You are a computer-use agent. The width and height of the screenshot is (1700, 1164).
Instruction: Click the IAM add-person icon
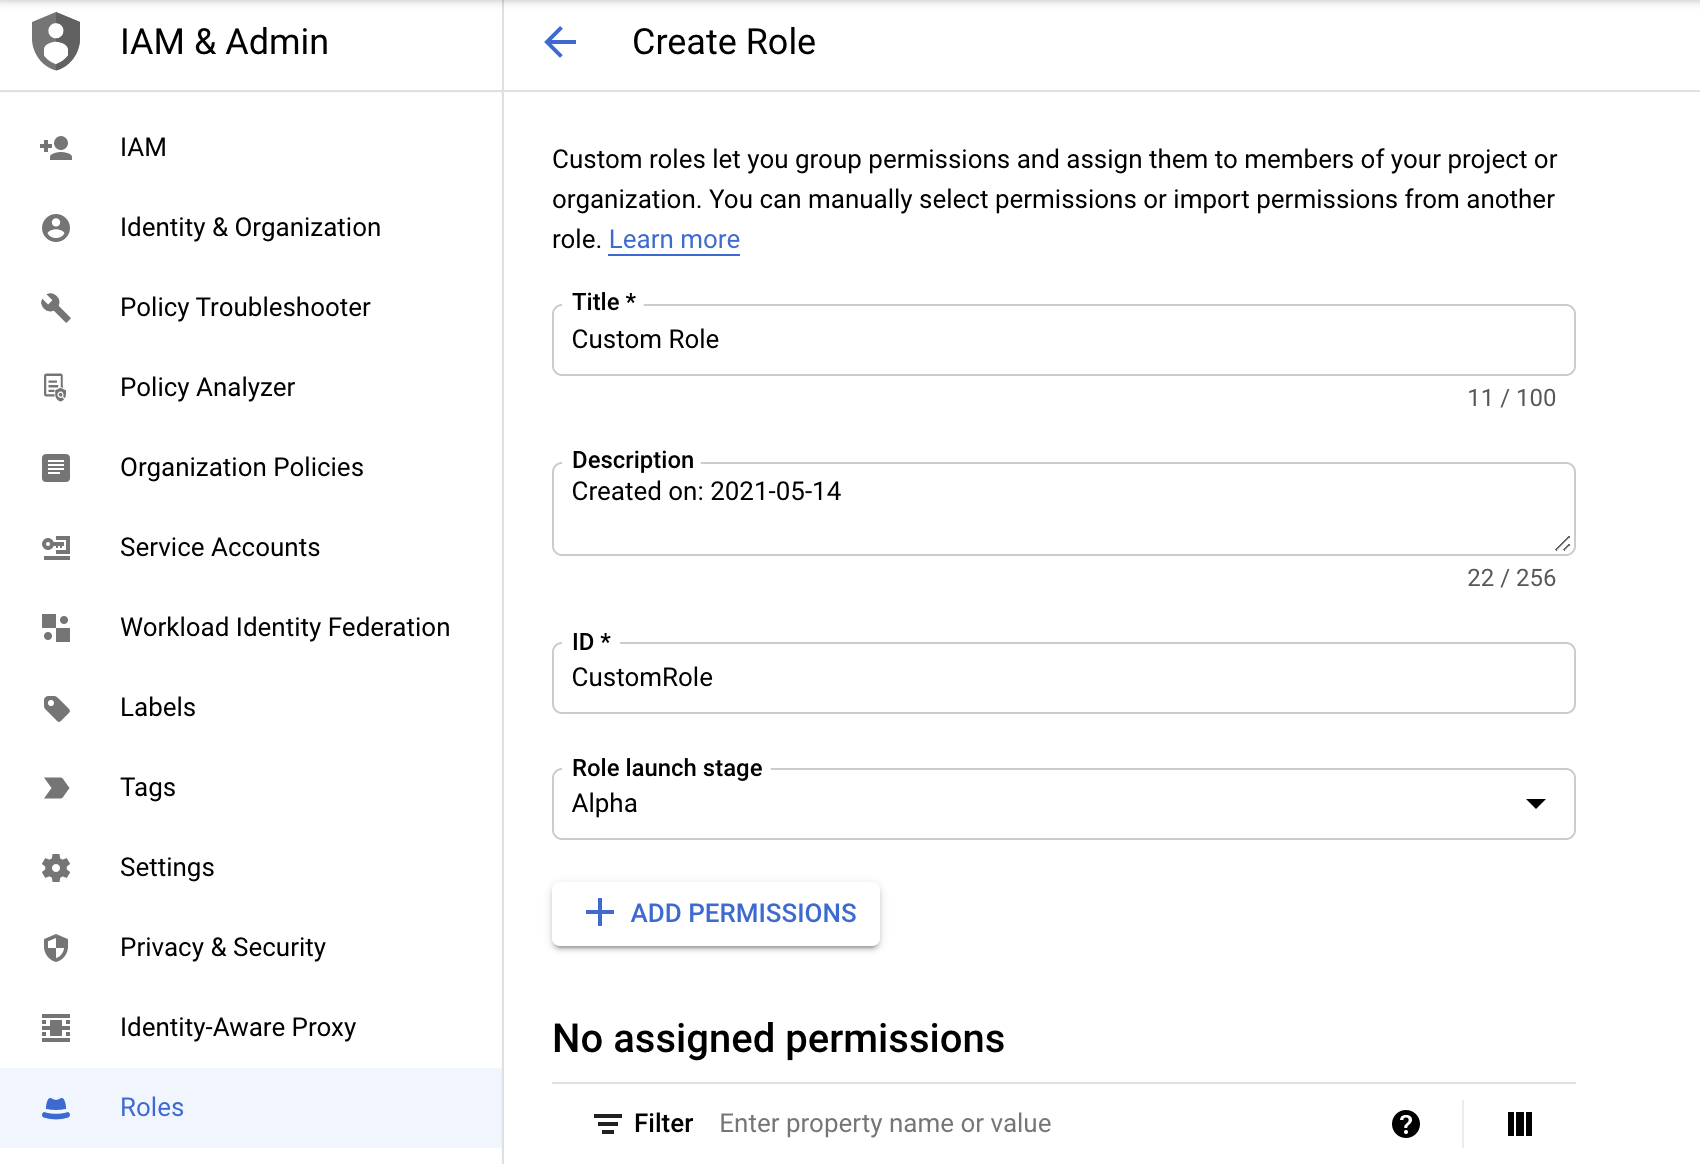56,148
